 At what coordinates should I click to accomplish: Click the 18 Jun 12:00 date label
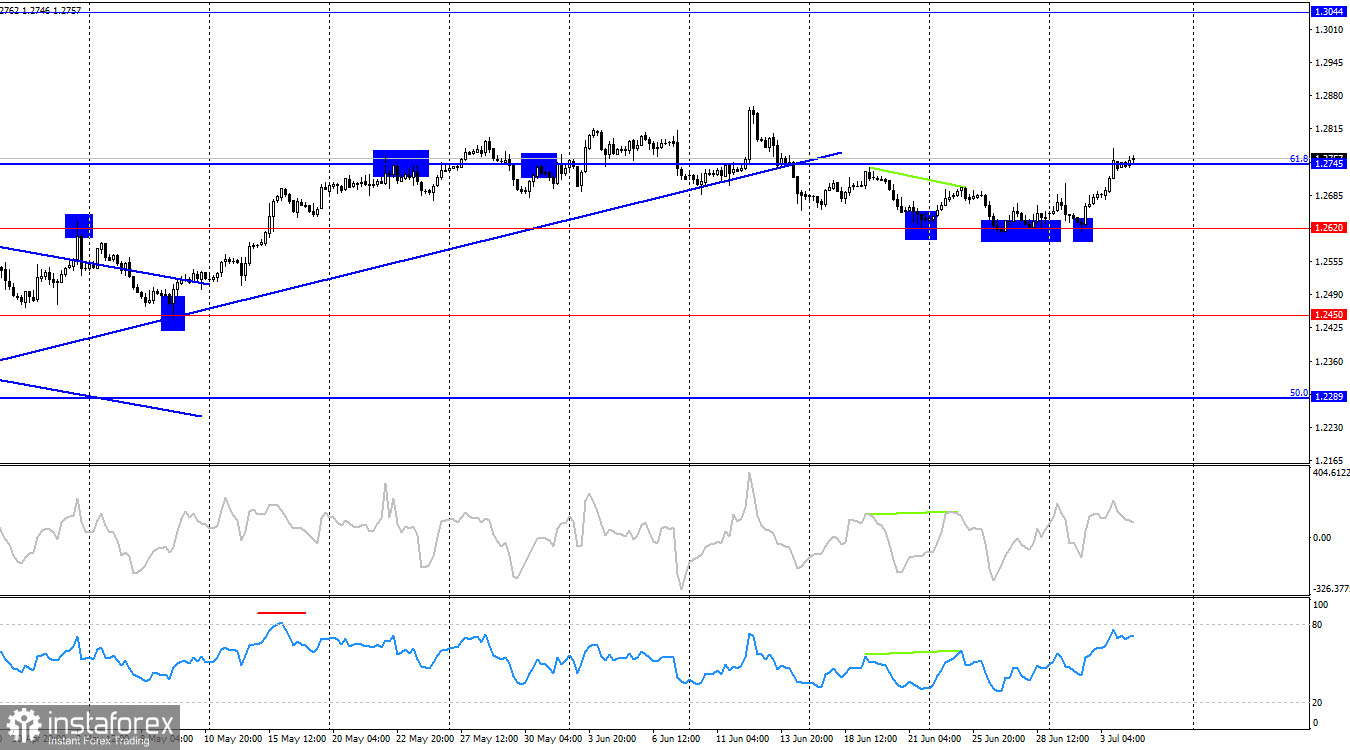click(x=873, y=738)
